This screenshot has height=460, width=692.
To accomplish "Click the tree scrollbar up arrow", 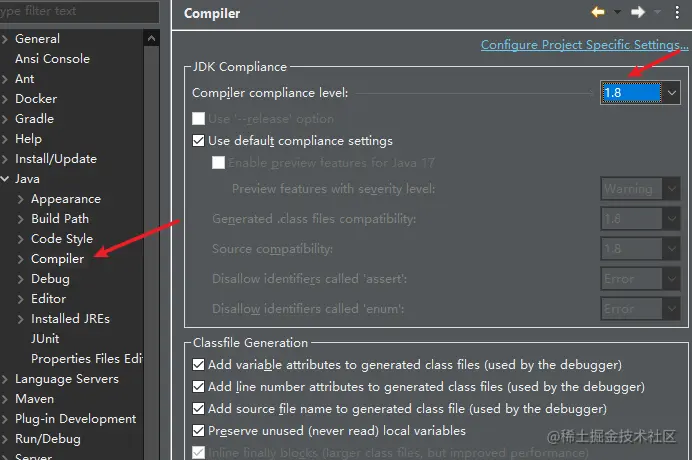I will point(151,38).
